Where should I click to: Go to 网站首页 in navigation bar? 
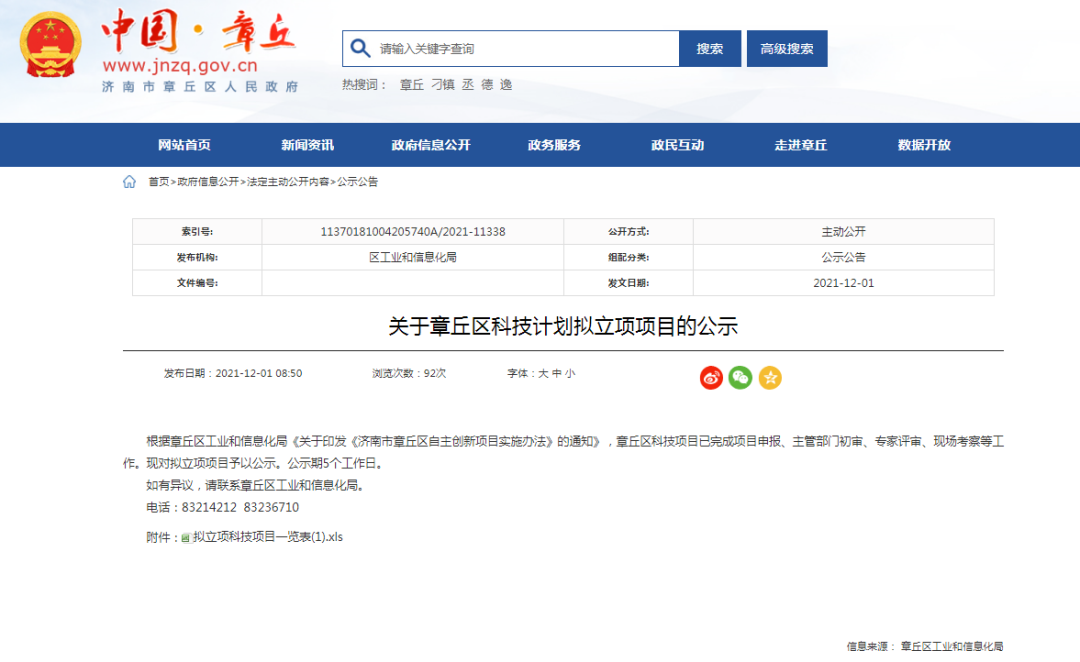(184, 145)
